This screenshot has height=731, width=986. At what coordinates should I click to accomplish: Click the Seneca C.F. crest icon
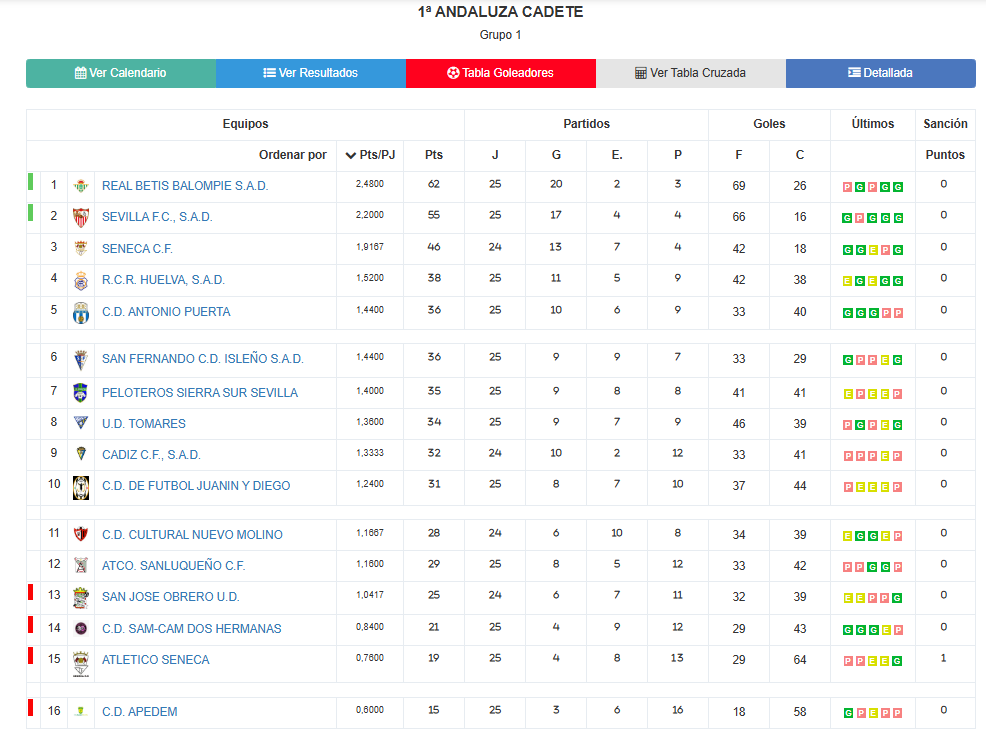coord(80,248)
